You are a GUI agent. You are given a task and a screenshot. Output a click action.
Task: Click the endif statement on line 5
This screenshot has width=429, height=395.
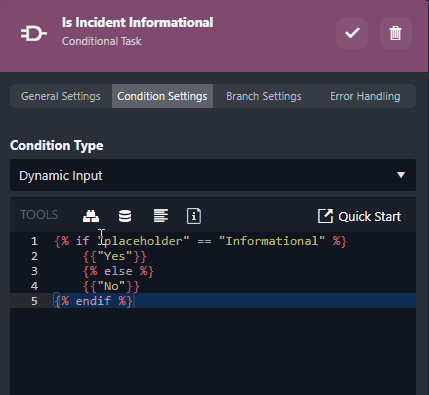[x=94, y=301]
